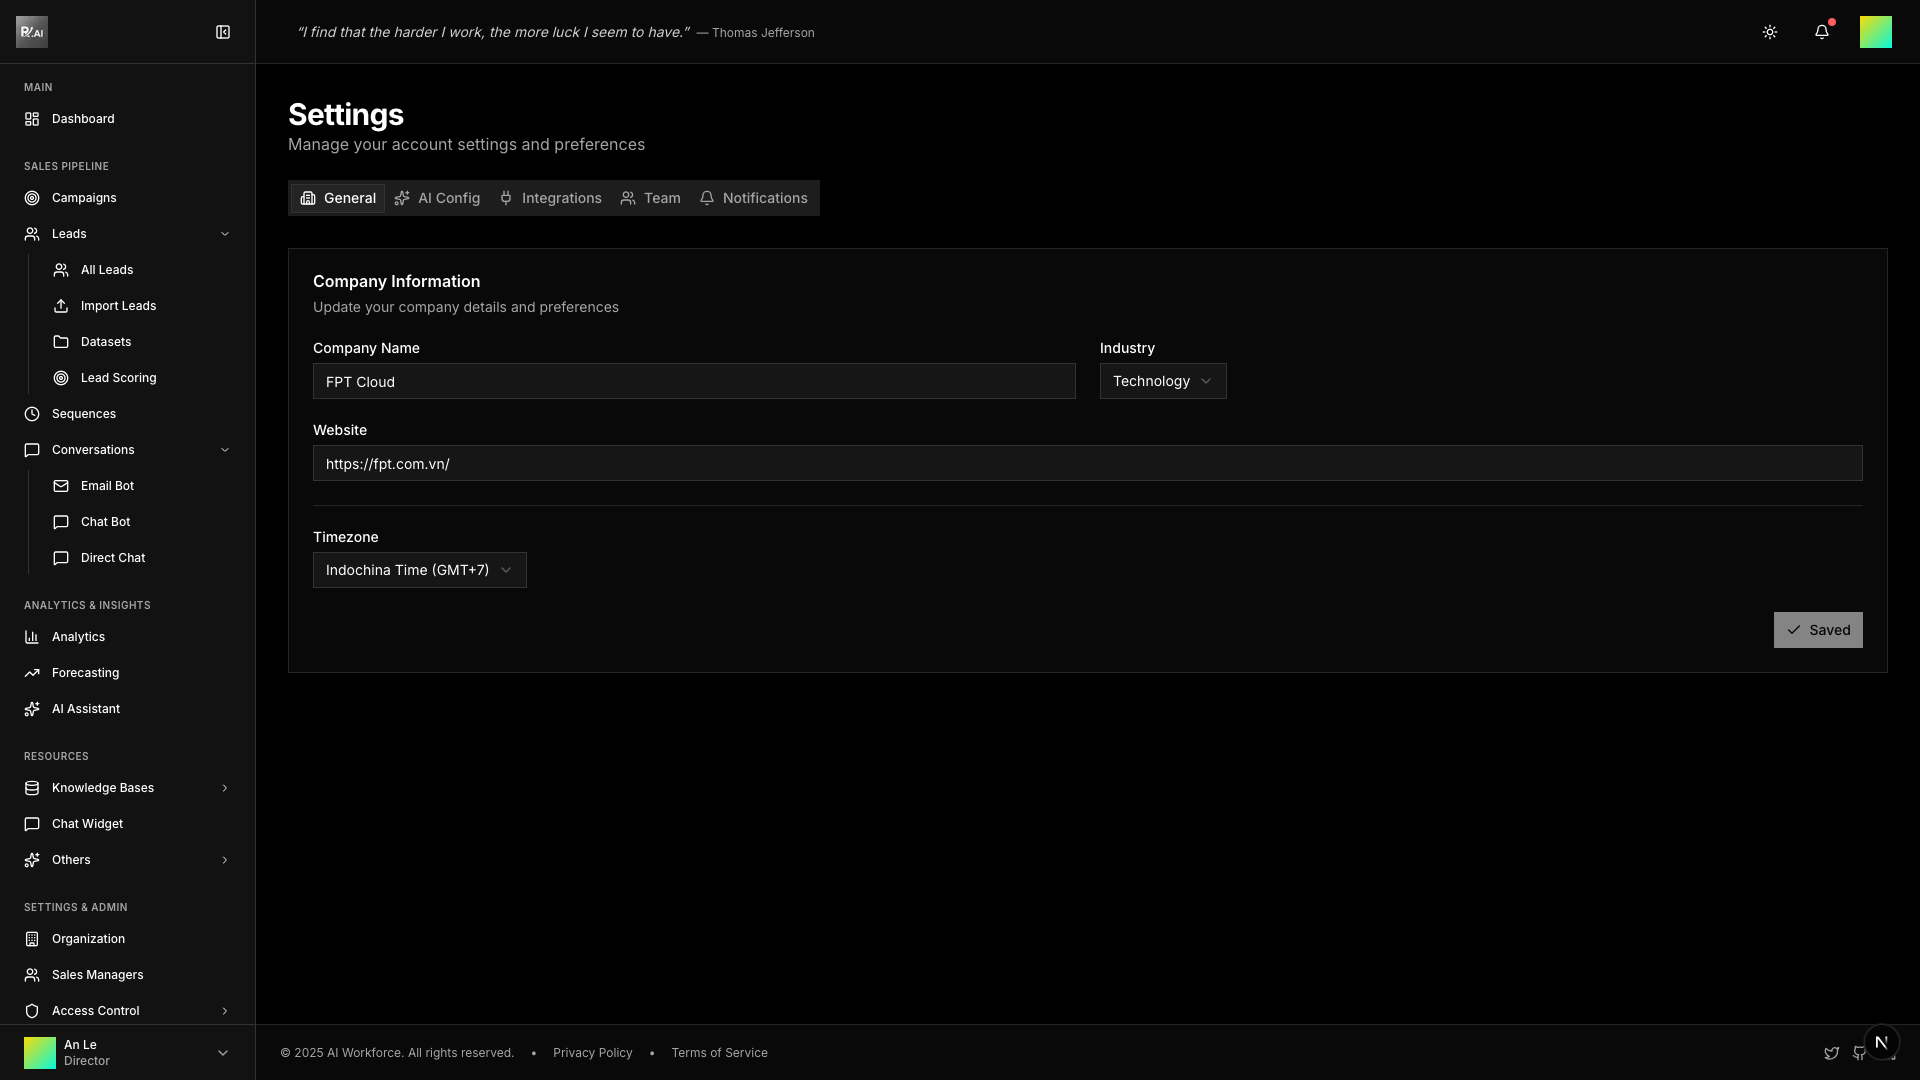Switch to AI Config tab

(x=438, y=198)
